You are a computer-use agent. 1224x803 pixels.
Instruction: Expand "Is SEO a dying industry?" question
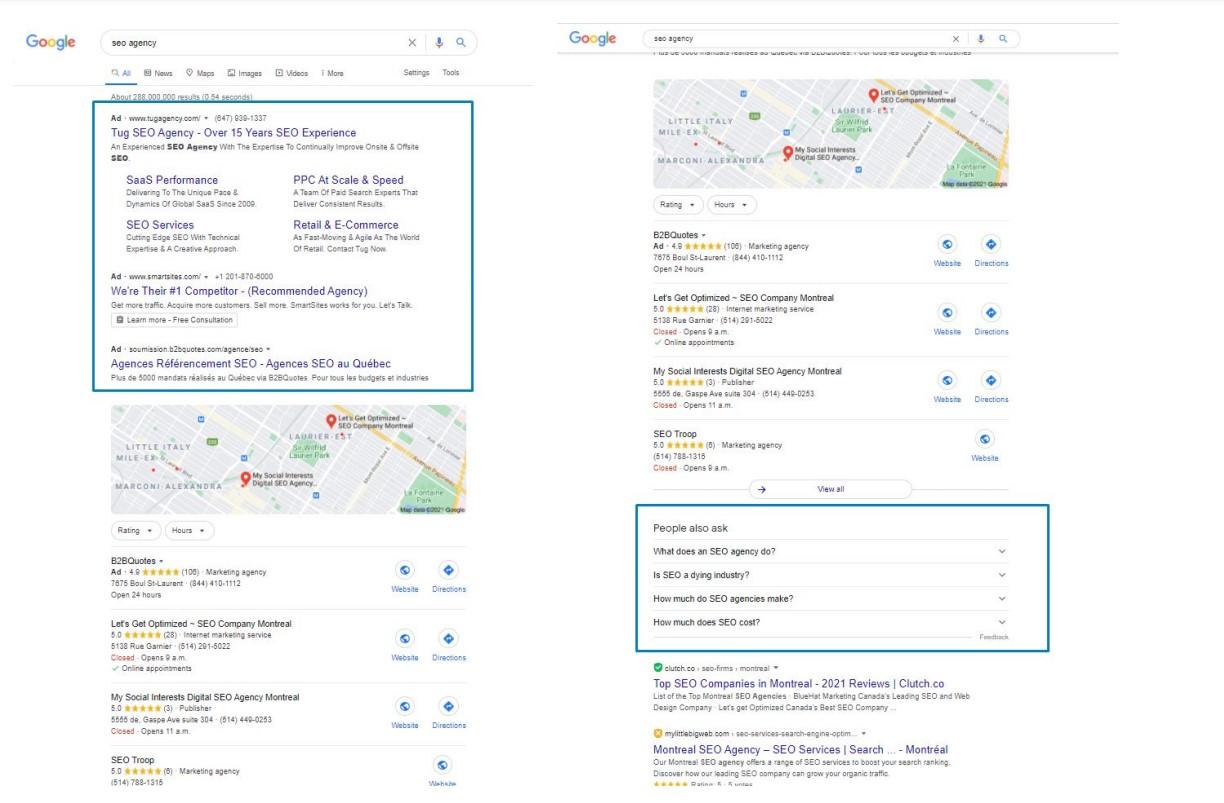[x=830, y=575]
